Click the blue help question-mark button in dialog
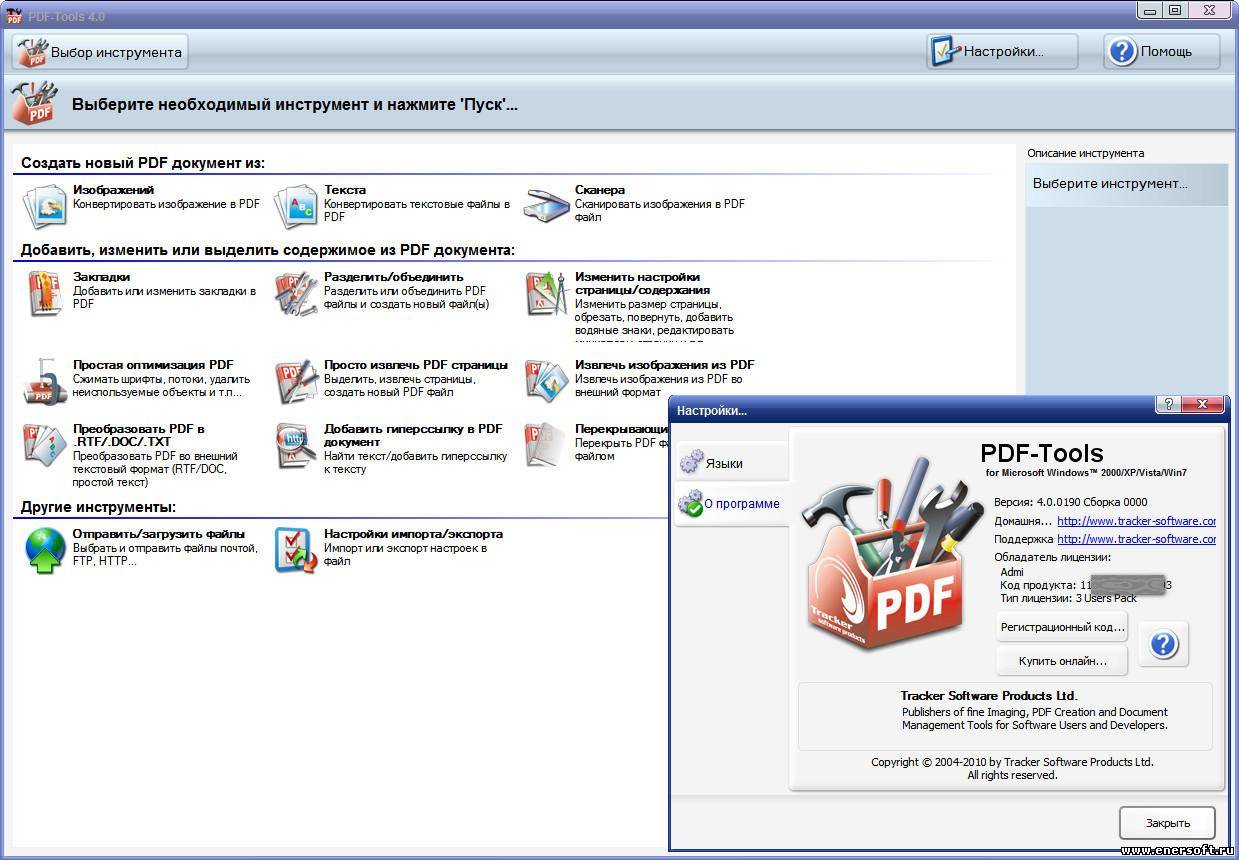This screenshot has height=860, width=1239. tap(1163, 644)
